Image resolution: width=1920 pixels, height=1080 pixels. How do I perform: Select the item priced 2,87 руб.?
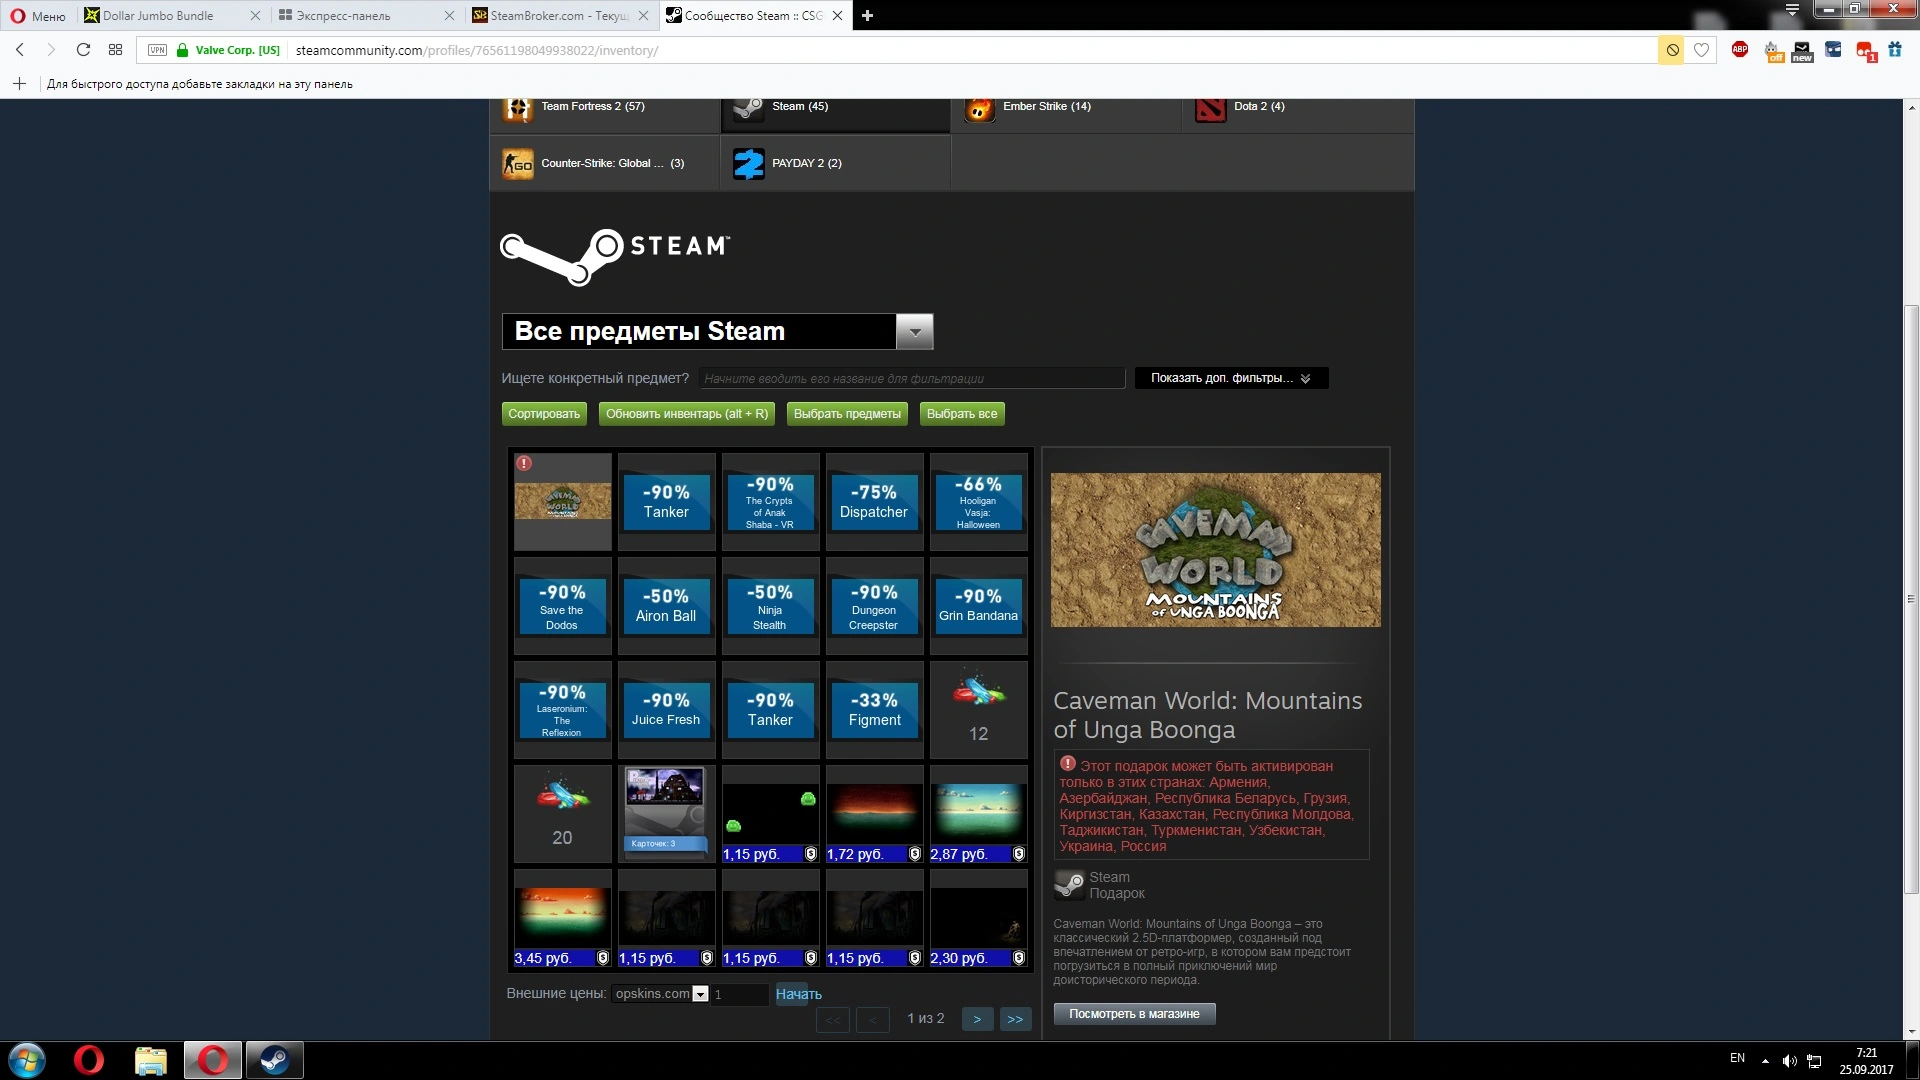[x=979, y=814]
